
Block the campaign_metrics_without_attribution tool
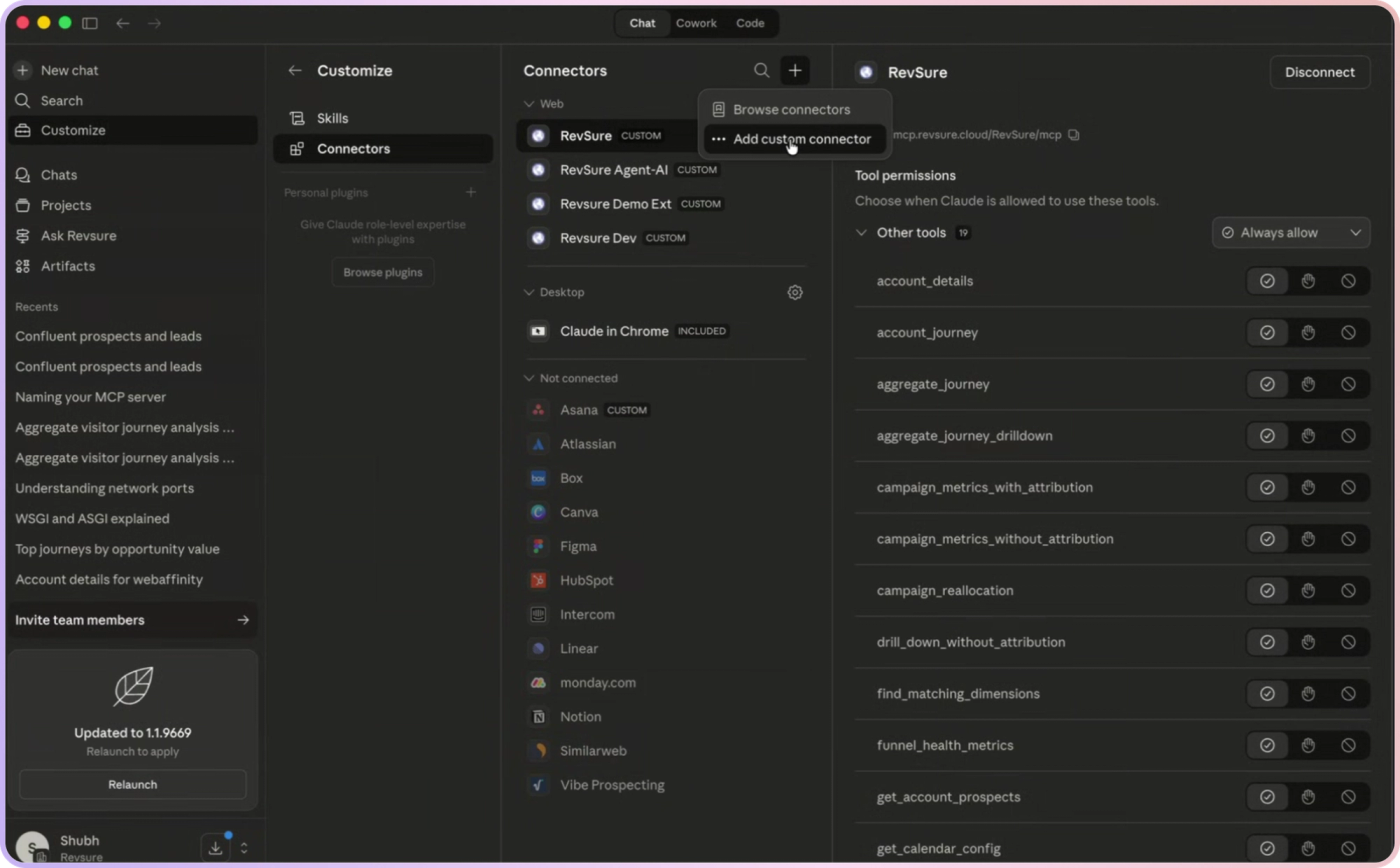[1348, 539]
